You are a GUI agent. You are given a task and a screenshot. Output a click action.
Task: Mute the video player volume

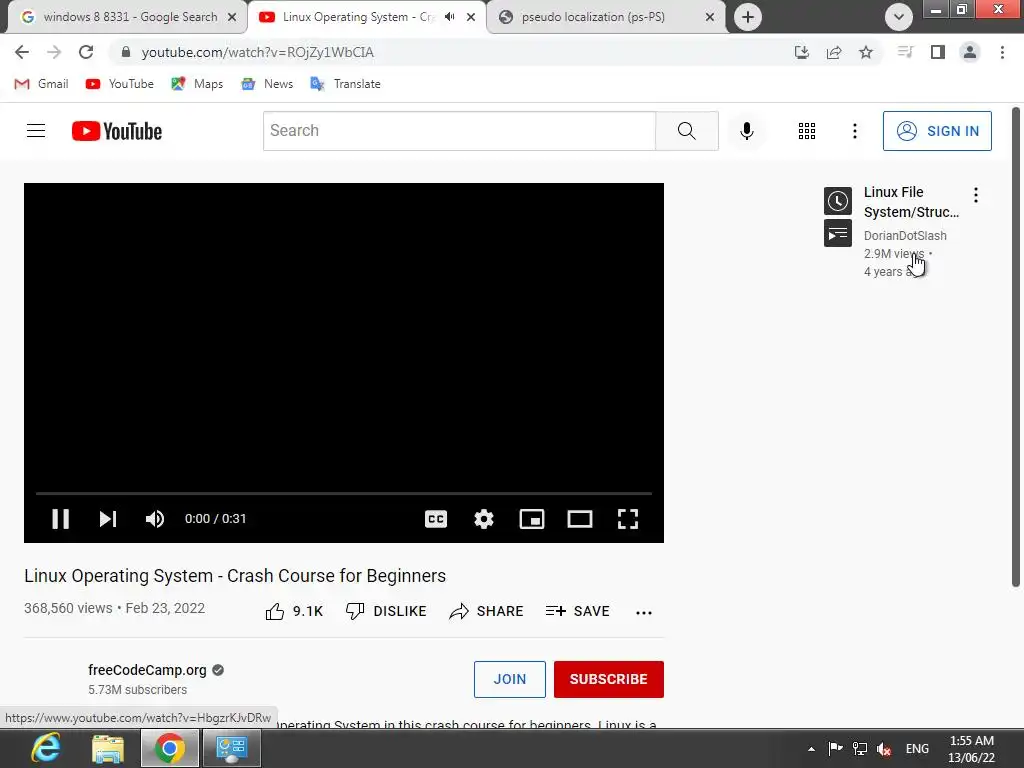point(155,519)
